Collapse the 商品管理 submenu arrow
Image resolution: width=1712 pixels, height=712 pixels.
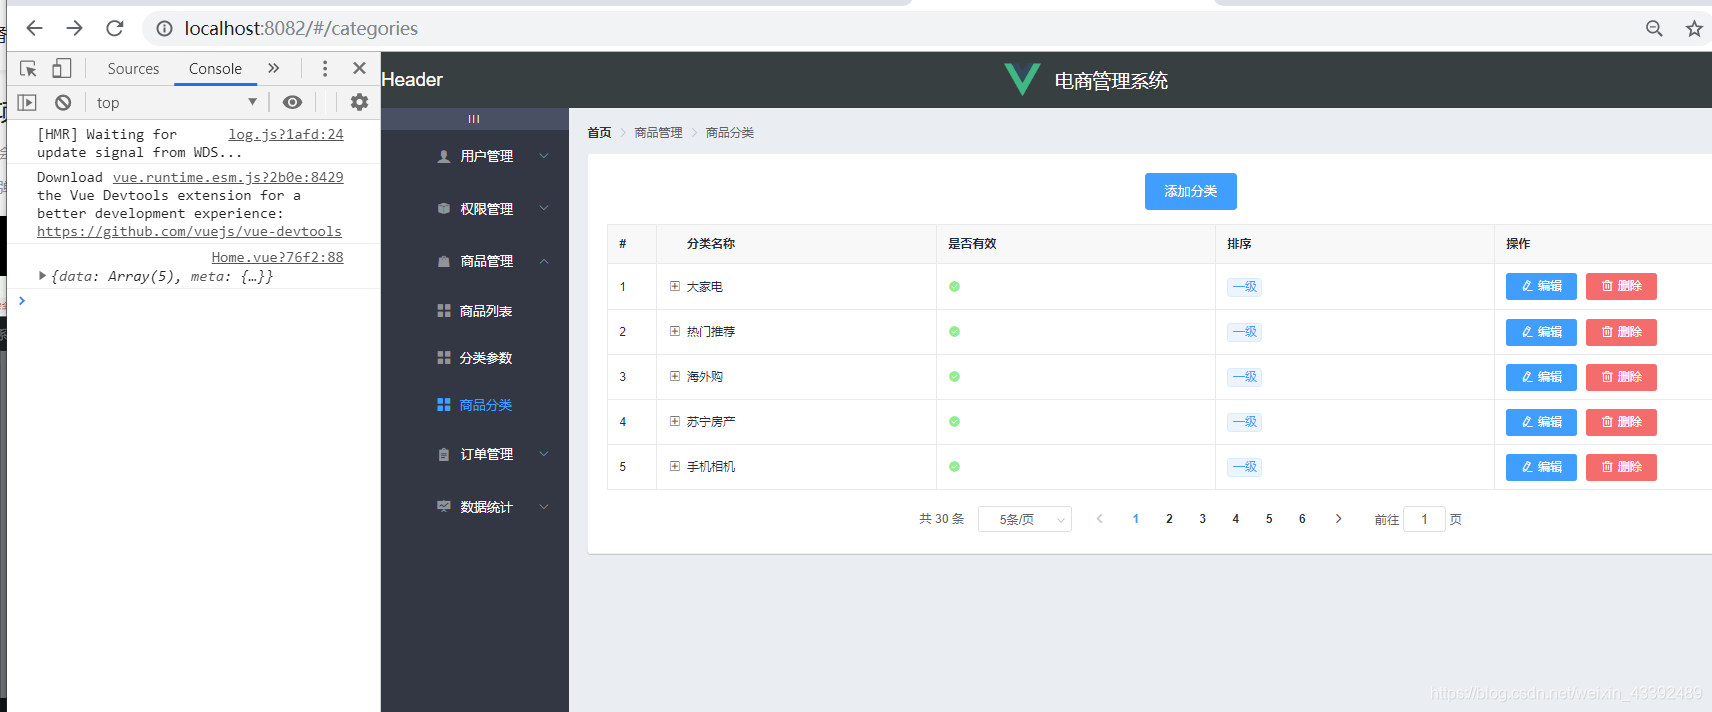tap(544, 261)
